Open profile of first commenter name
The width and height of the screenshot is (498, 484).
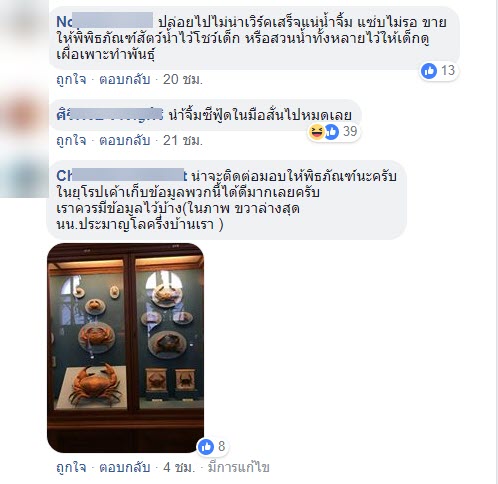click(105, 22)
